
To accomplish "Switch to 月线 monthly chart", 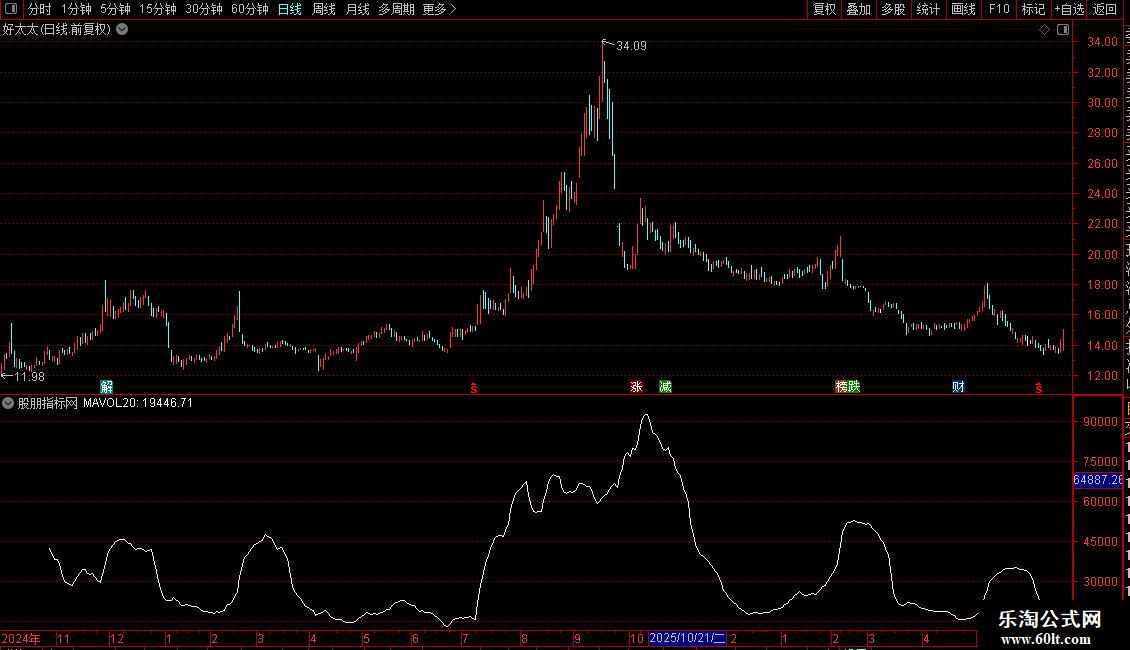I will pyautogui.click(x=357, y=9).
